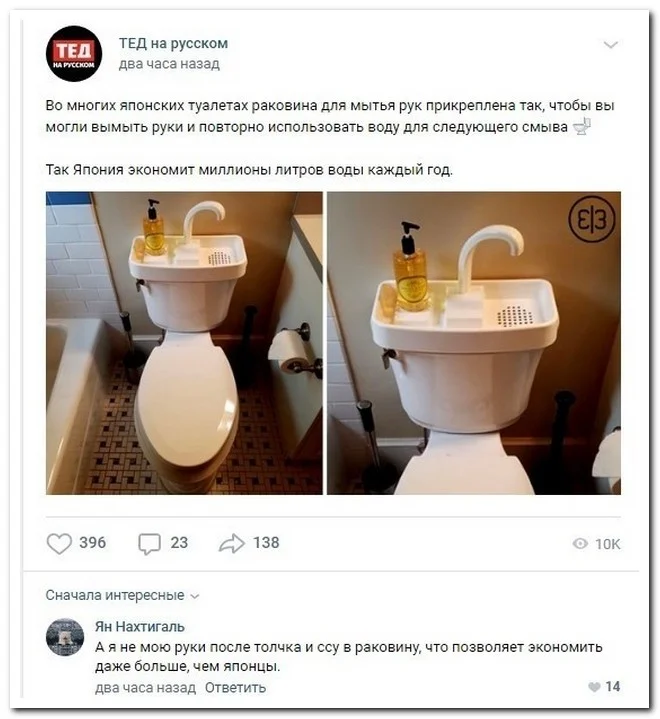Viewport: 660px width, 719px height.
Task: Click the eye views counter icon
Action: point(580,544)
